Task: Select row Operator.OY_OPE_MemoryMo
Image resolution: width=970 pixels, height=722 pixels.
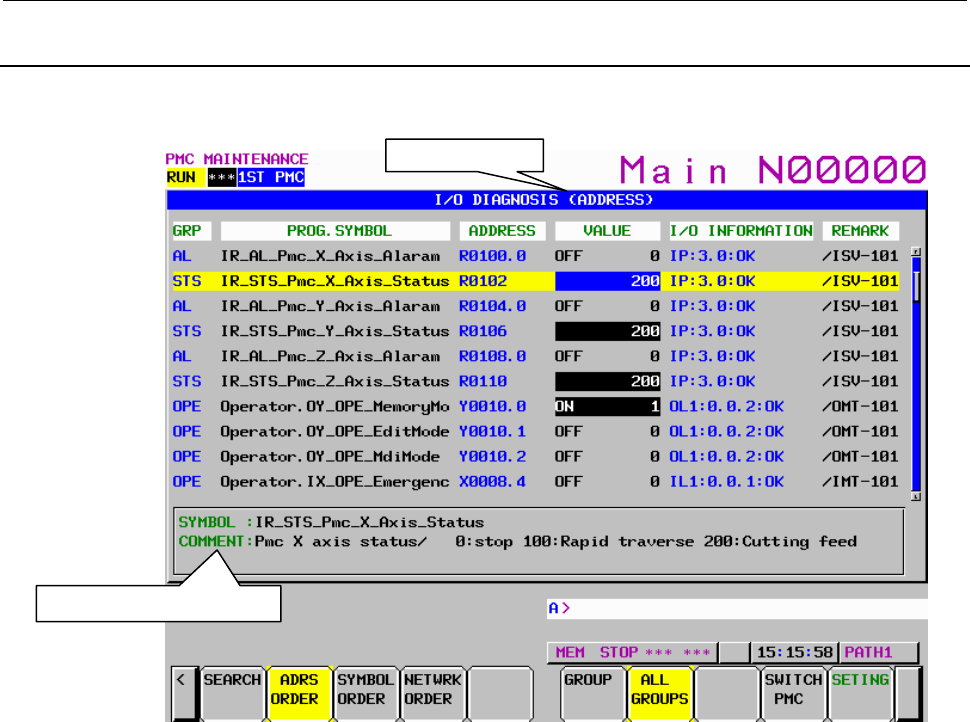Action: pos(535,406)
